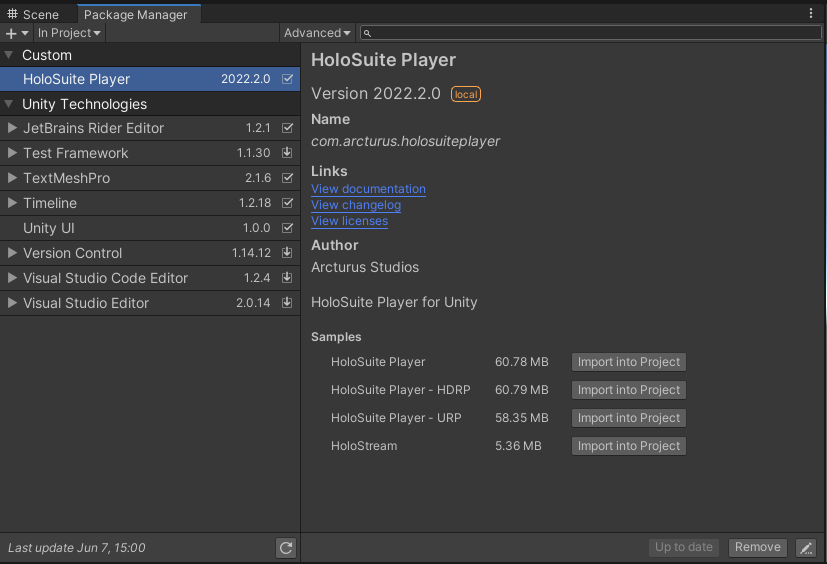Viewport: 827px width, 564px height.
Task: Click the 5.36 MB sample size
Action: pyautogui.click(x=518, y=446)
